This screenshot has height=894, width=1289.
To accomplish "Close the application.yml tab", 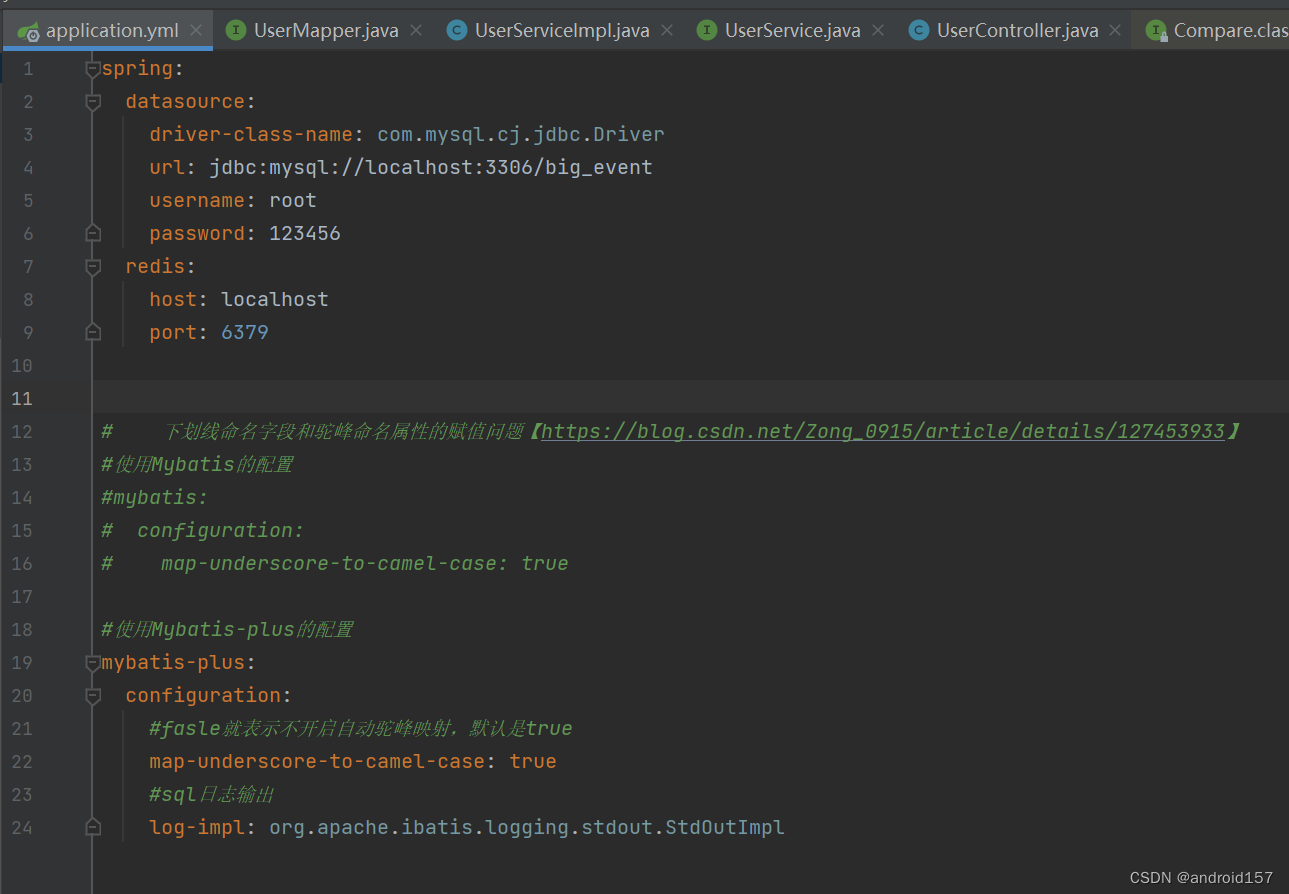I will click(196, 30).
